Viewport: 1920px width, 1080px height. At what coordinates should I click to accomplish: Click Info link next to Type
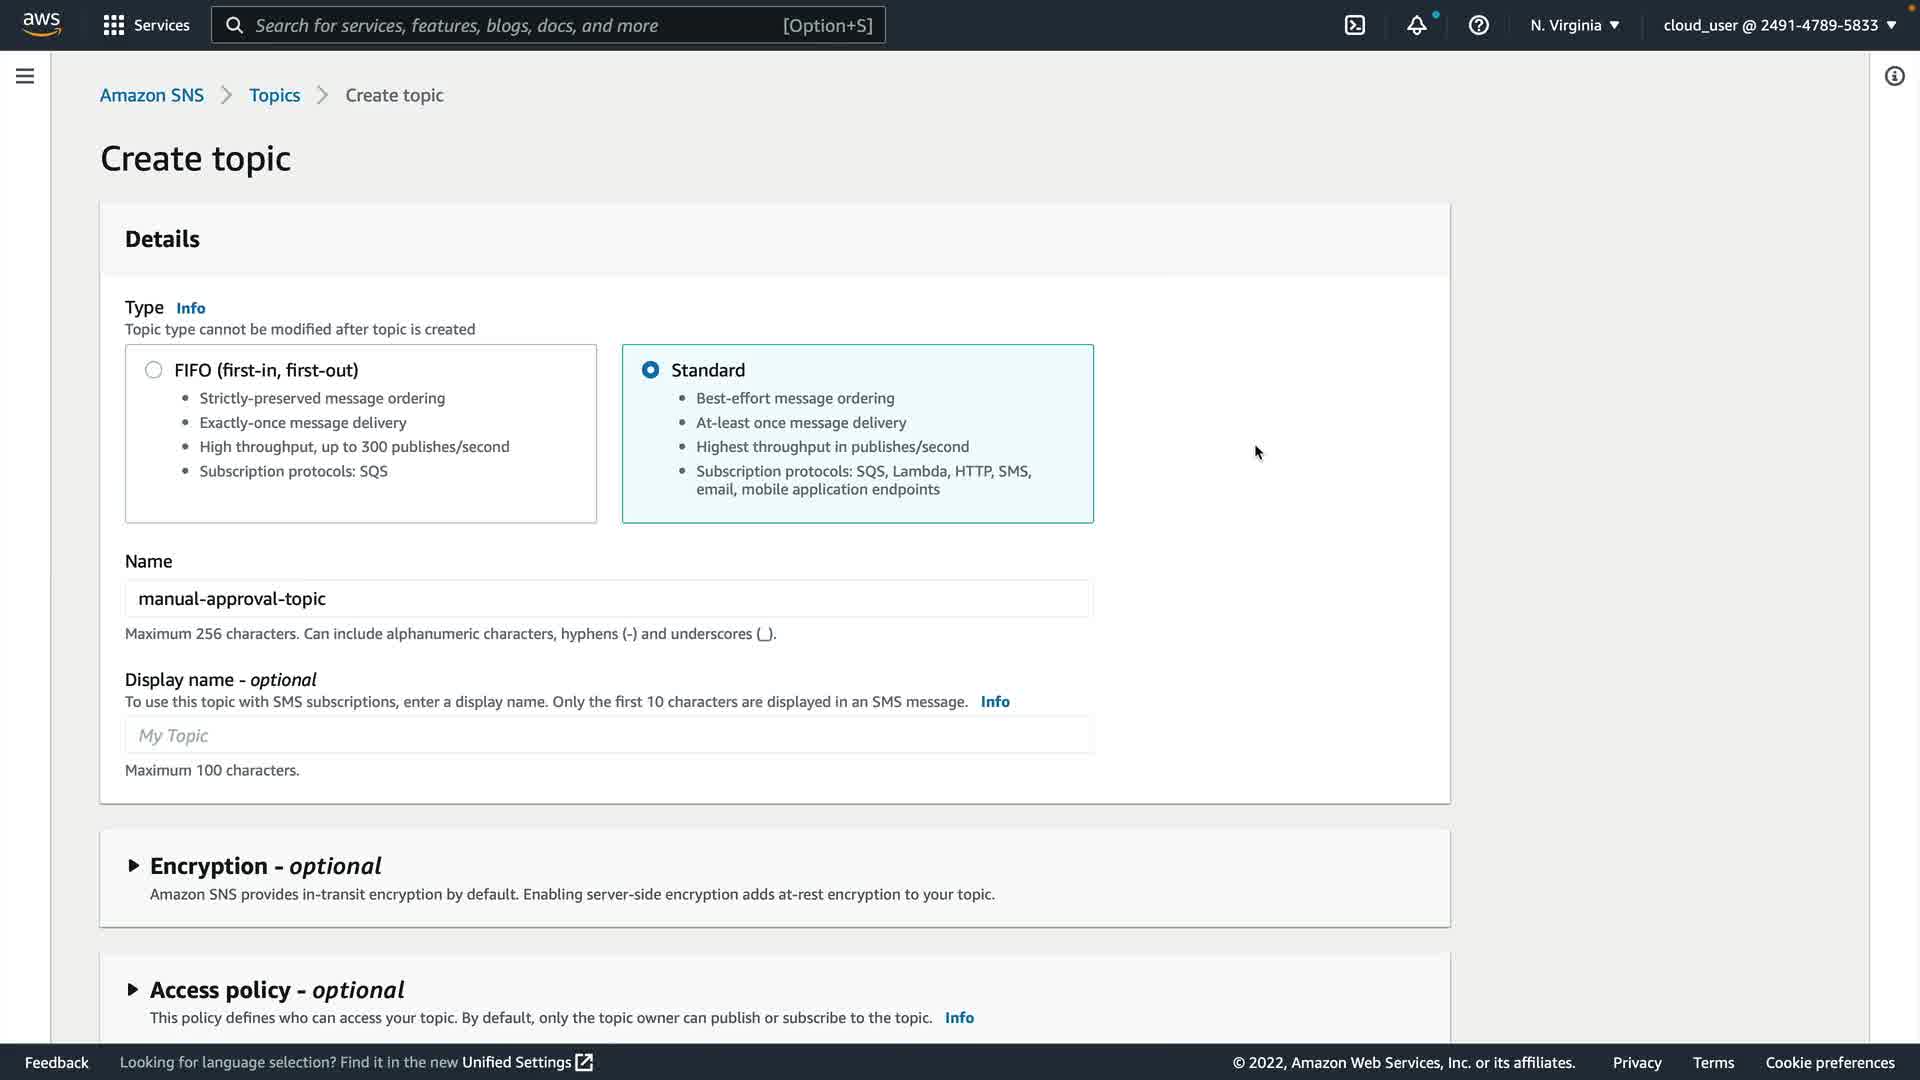pyautogui.click(x=190, y=308)
